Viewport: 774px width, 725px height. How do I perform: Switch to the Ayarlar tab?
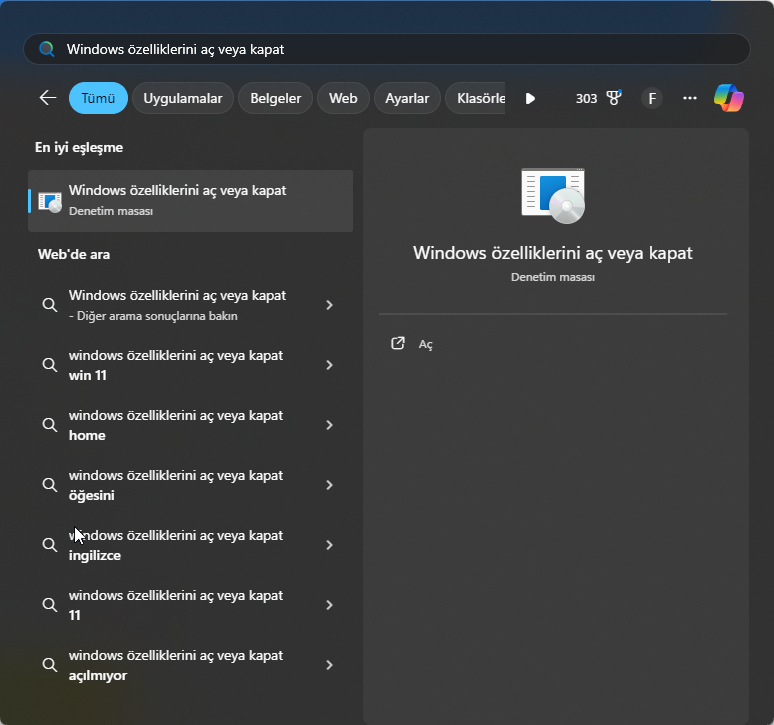tap(407, 98)
